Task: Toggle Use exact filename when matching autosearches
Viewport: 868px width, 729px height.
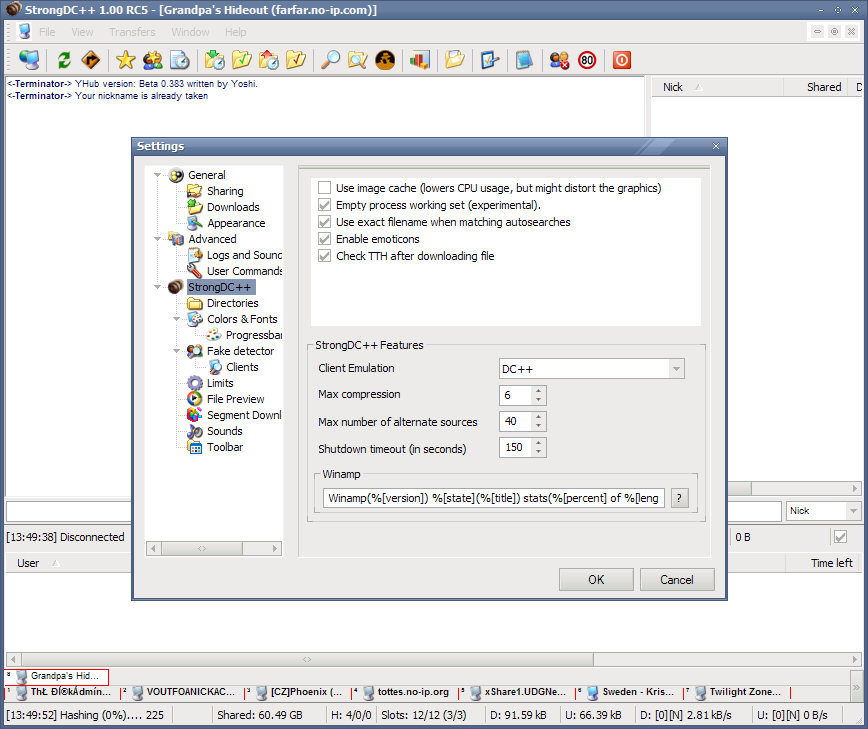Action: tap(324, 222)
